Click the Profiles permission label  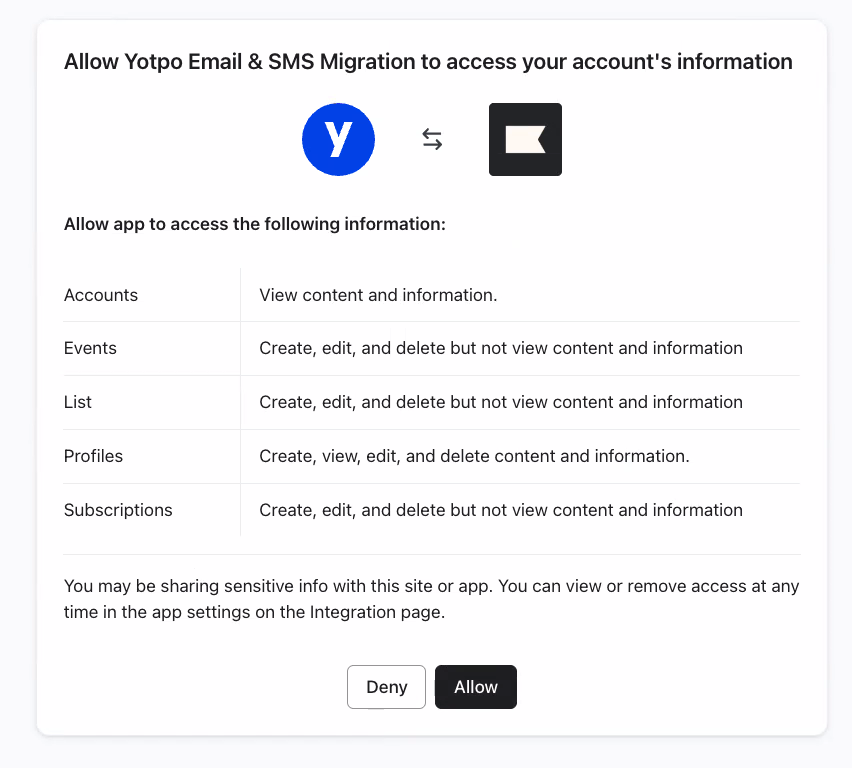pyautogui.click(x=93, y=456)
